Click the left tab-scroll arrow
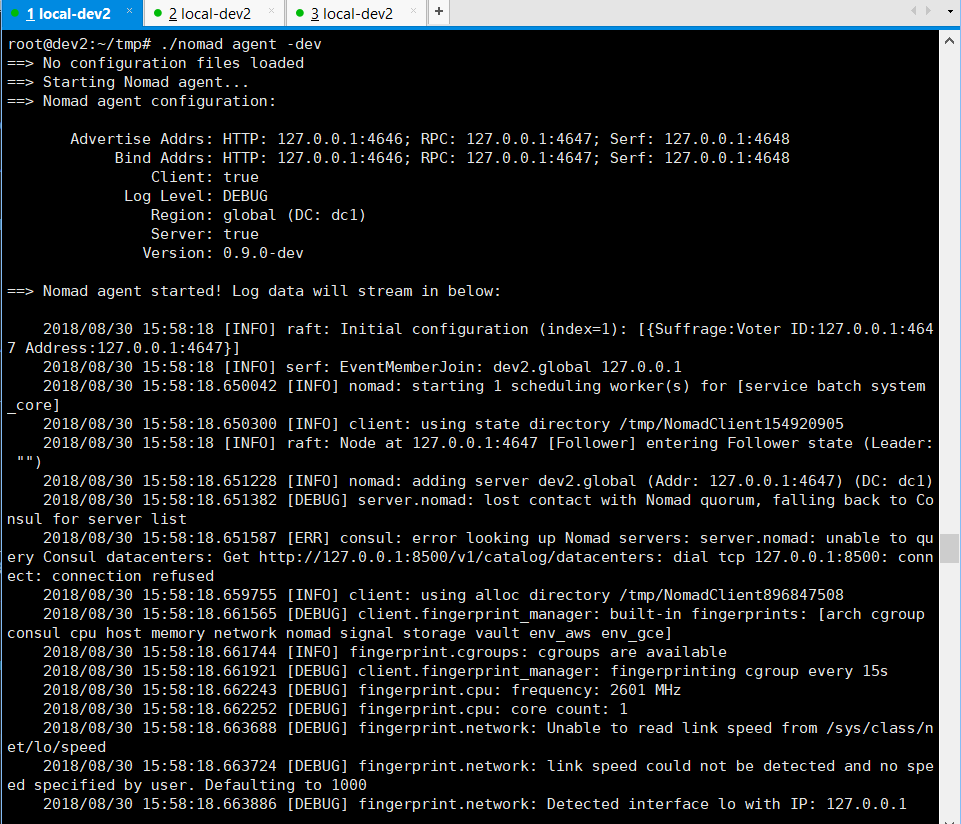 coord(913,10)
